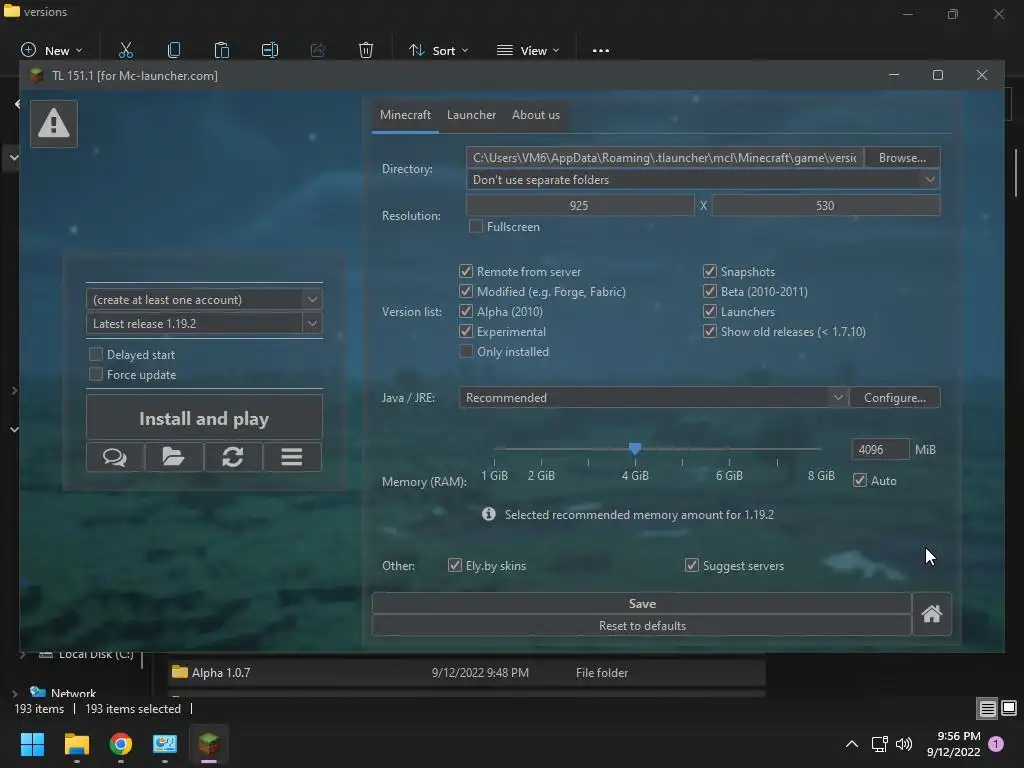Open the Sort dropdown in File Explorer
The image size is (1024, 768).
[439, 50]
